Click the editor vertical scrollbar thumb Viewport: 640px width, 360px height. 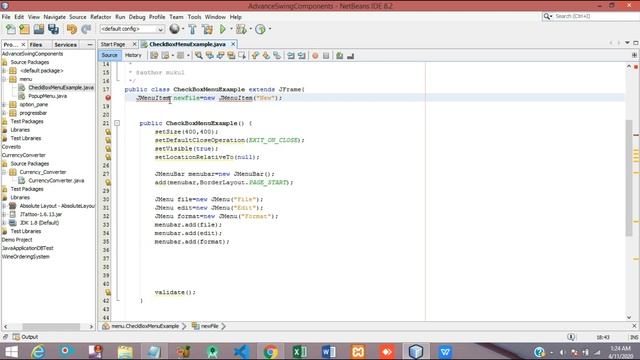point(629,178)
